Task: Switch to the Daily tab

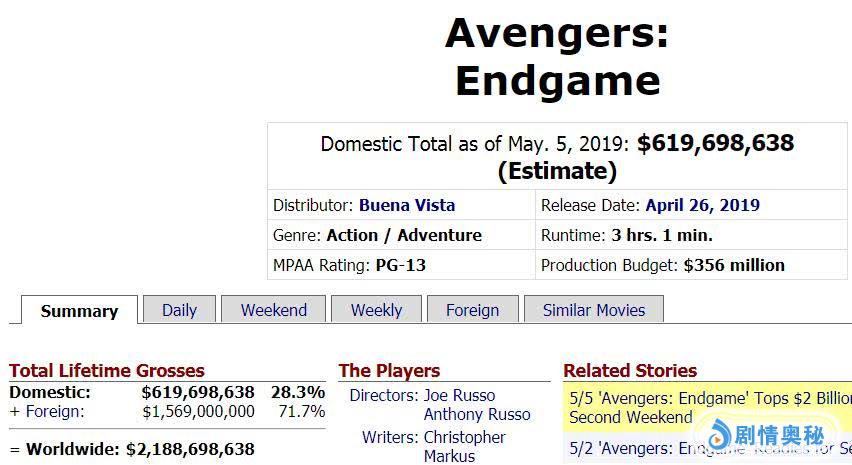Action: (x=179, y=310)
